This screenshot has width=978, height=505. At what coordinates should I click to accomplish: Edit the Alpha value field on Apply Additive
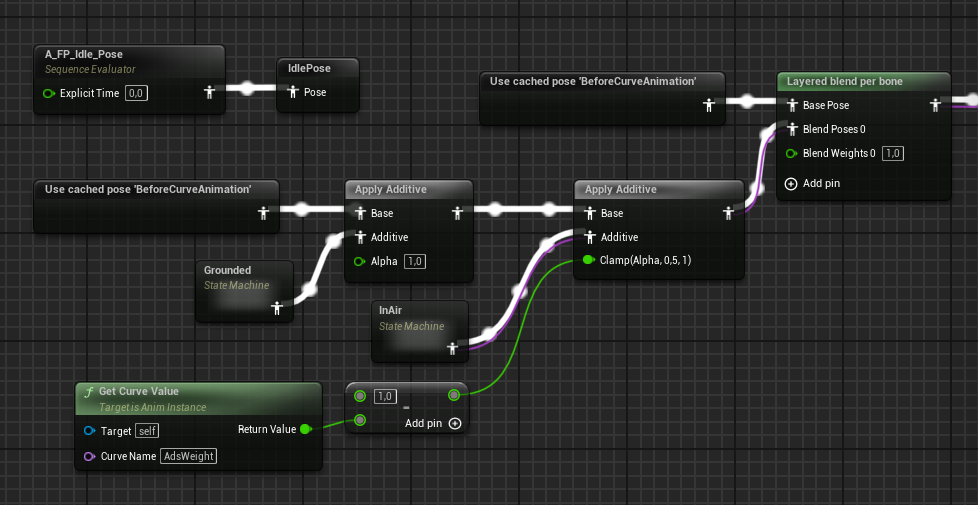[x=415, y=261]
